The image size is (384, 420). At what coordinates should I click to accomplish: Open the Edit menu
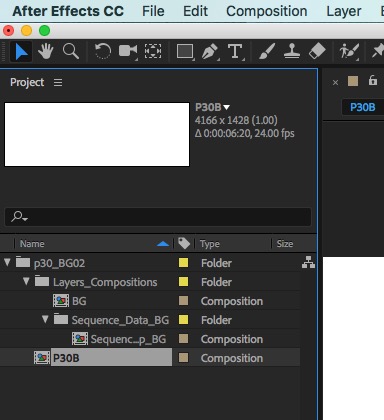(195, 11)
